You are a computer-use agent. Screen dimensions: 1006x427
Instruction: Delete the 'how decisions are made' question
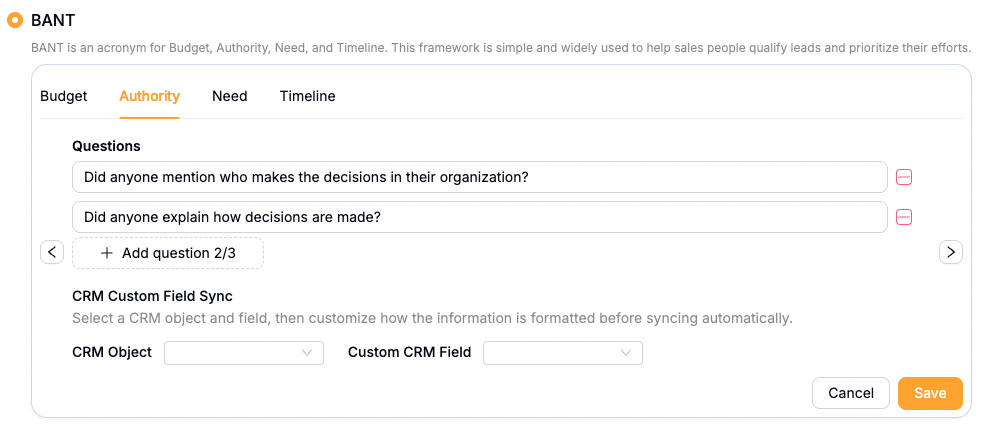904,217
